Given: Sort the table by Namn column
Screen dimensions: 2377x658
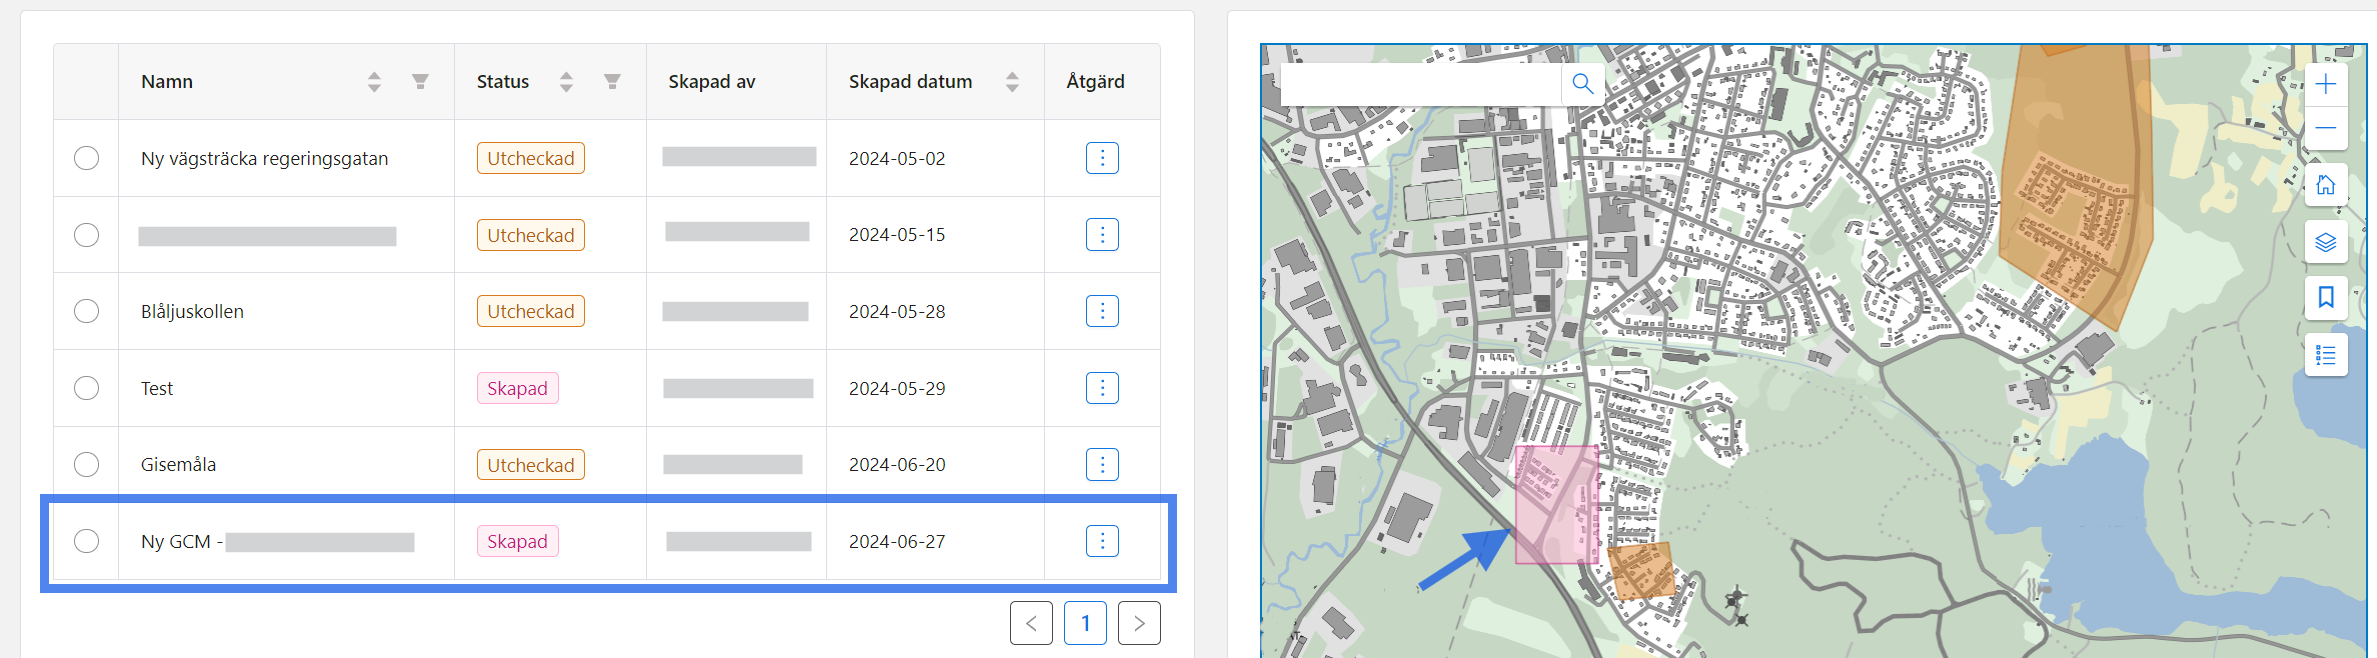Looking at the screenshot, I should [x=374, y=82].
